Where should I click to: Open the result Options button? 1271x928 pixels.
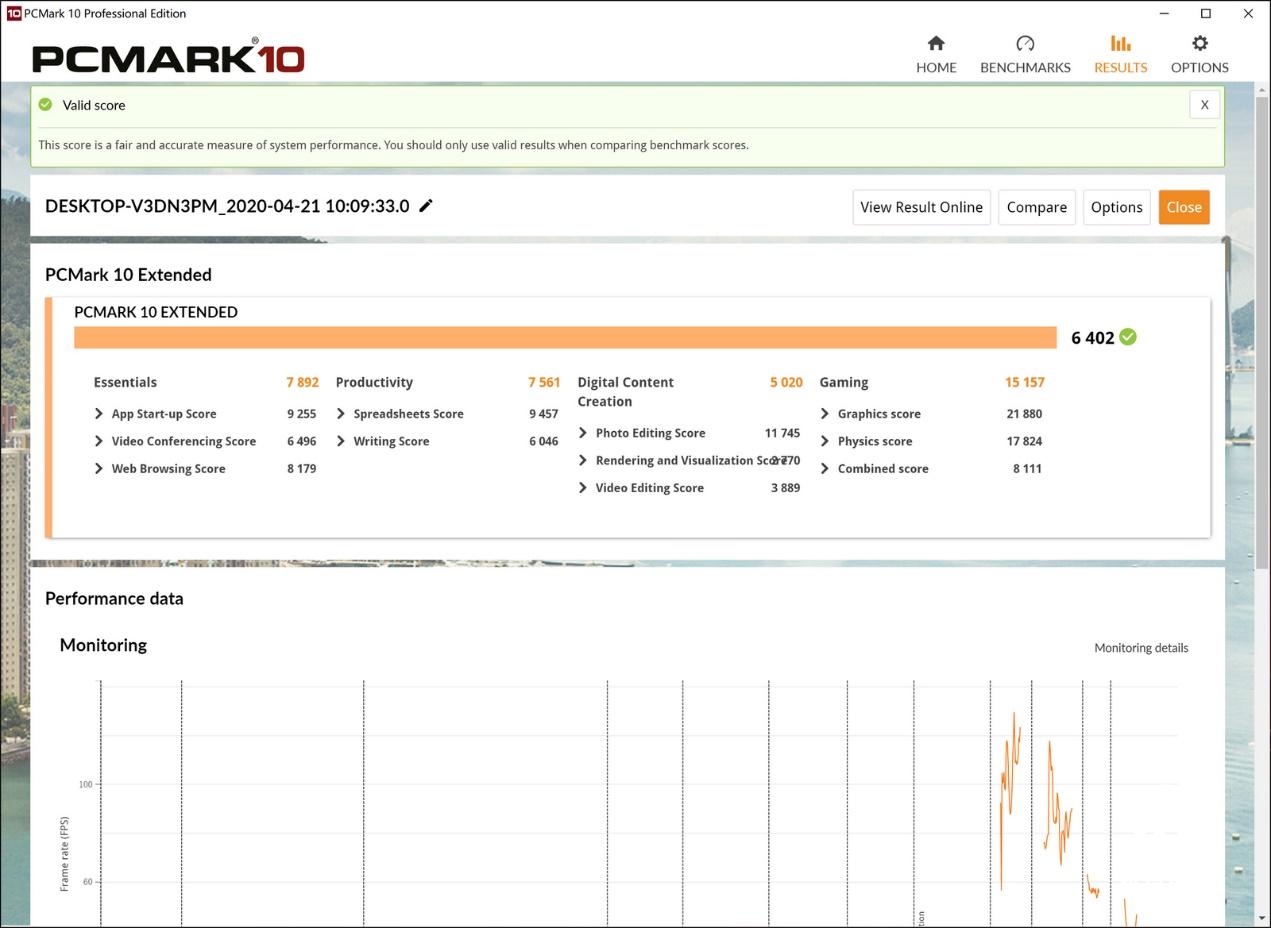pyautogui.click(x=1116, y=207)
